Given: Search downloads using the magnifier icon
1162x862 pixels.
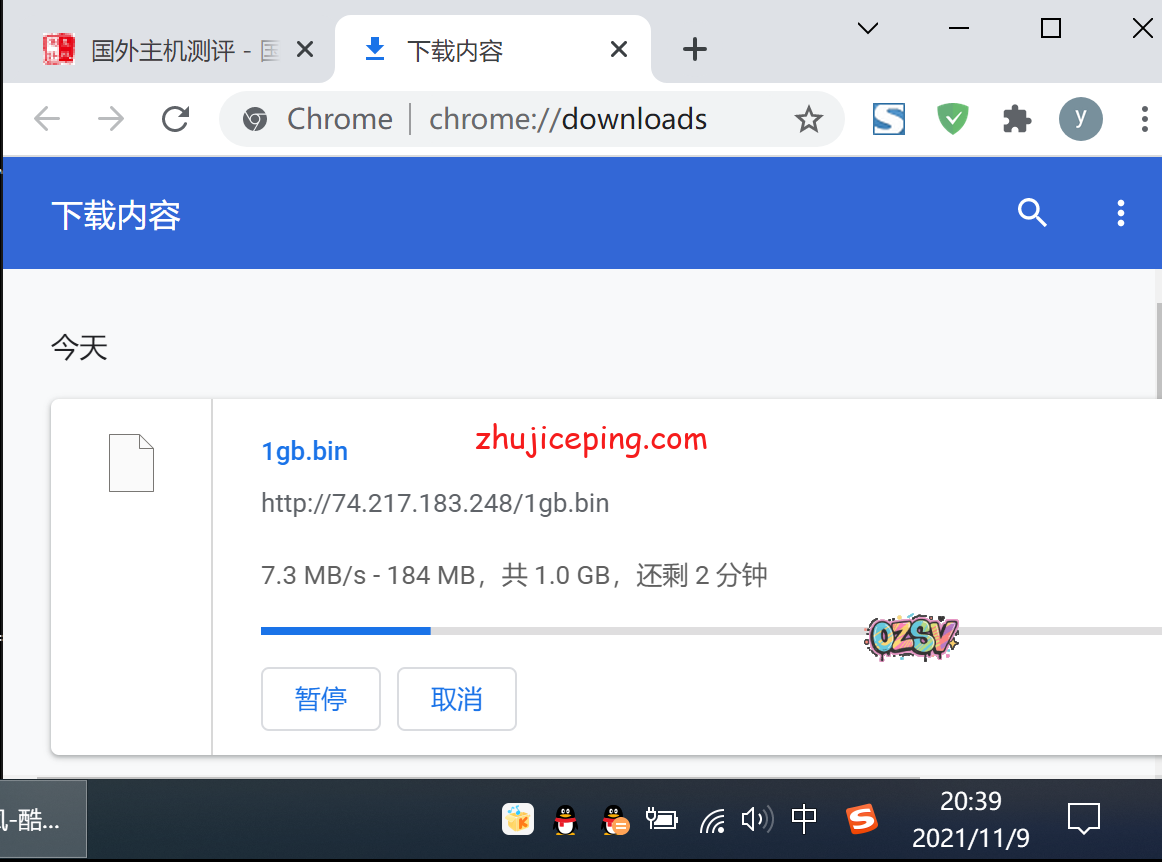Looking at the screenshot, I should (x=1031, y=213).
